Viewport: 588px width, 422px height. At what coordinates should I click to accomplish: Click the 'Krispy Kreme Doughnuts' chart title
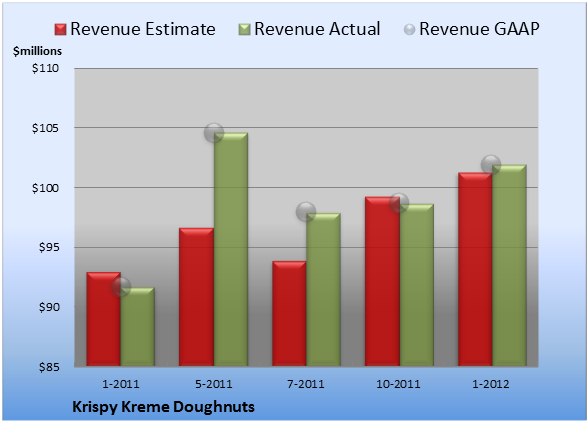point(164,407)
